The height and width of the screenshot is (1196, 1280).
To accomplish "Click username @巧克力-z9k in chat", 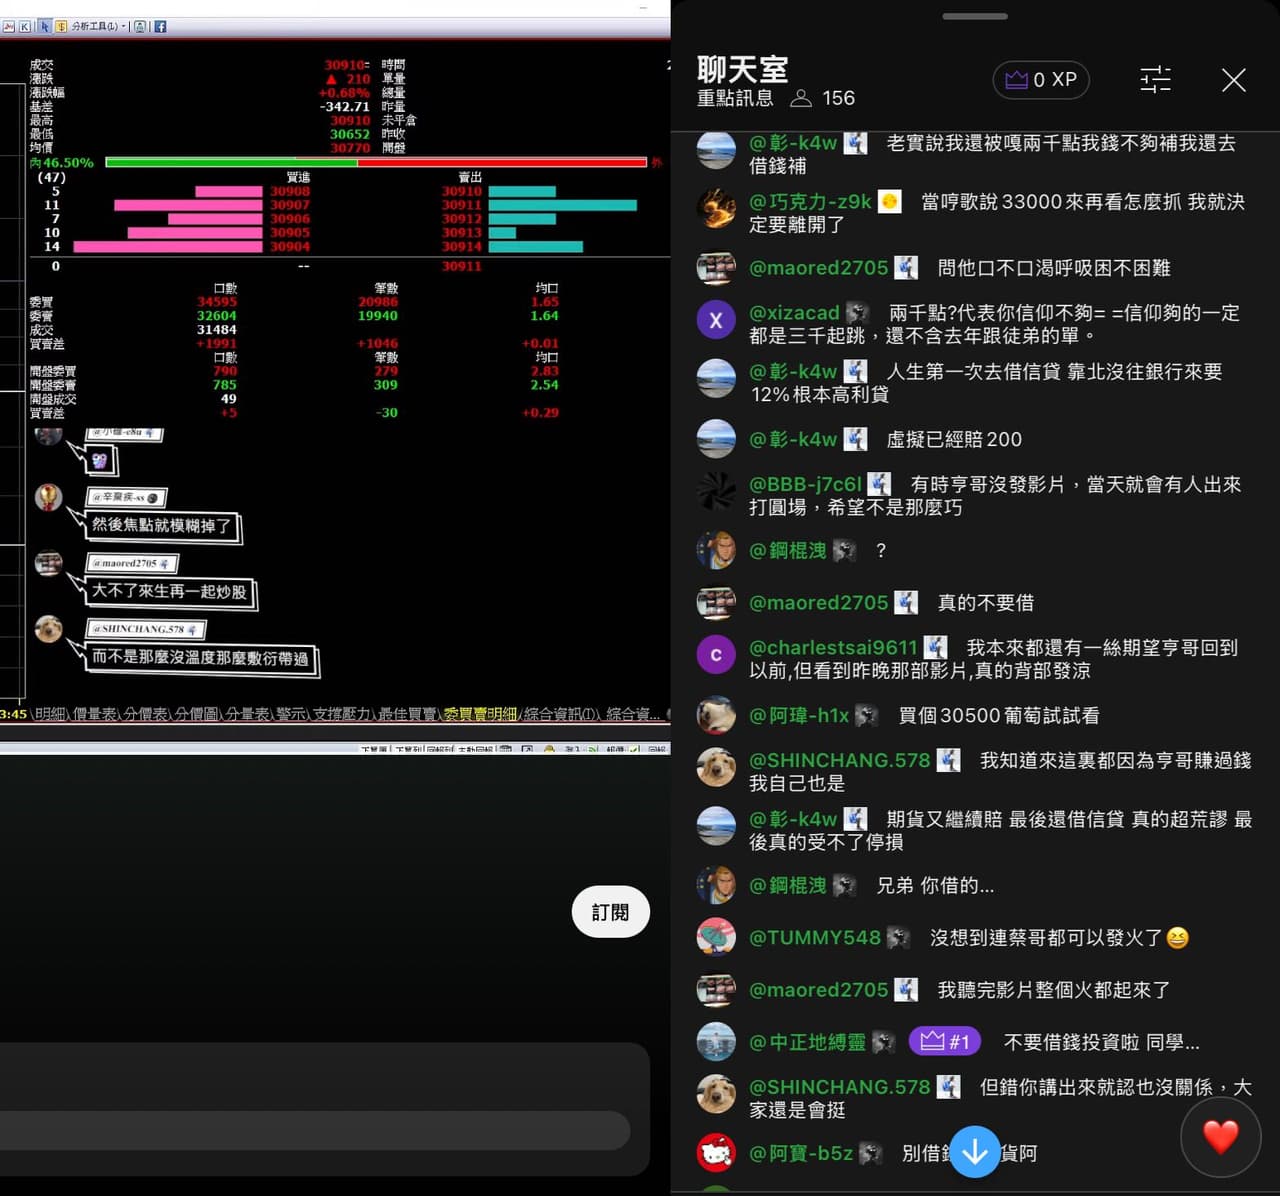I will [x=810, y=201].
